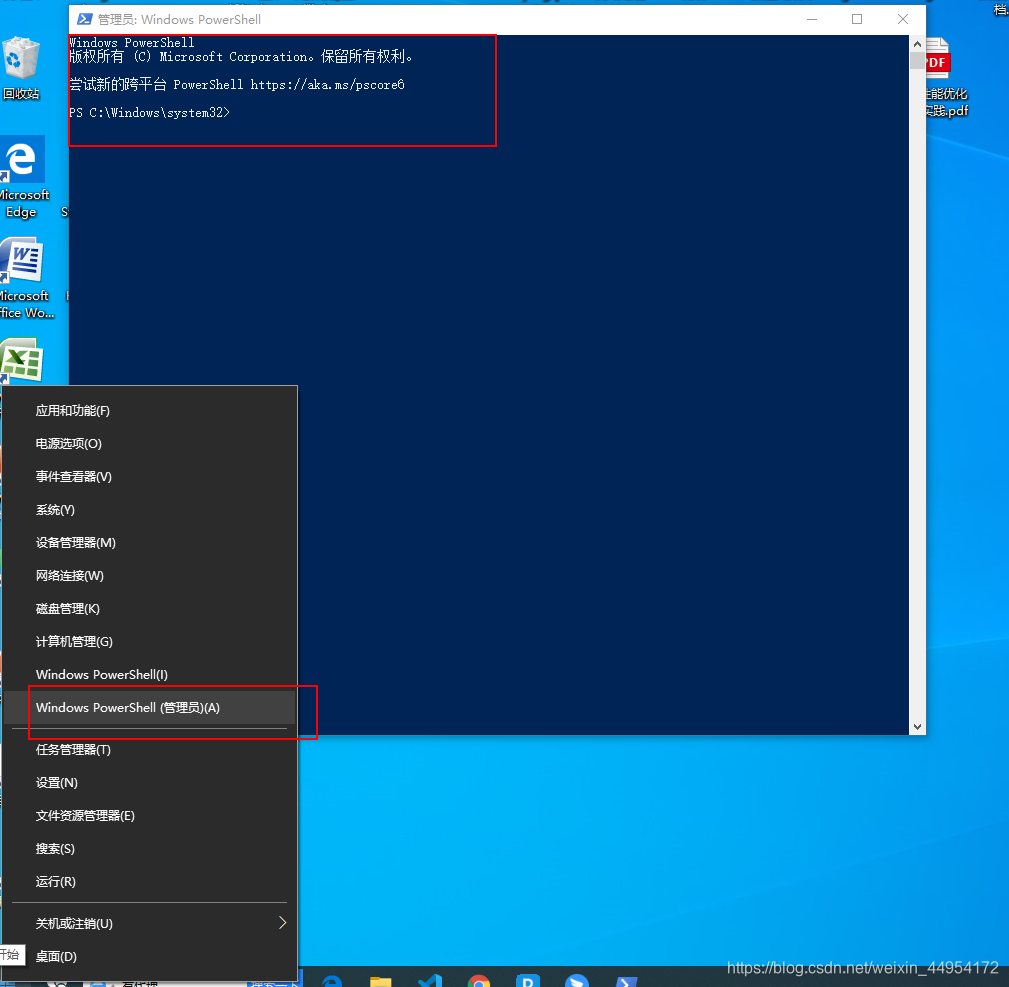Select 系统(Y) menu entry
Screen dimensions: 1009x987
click(150, 510)
